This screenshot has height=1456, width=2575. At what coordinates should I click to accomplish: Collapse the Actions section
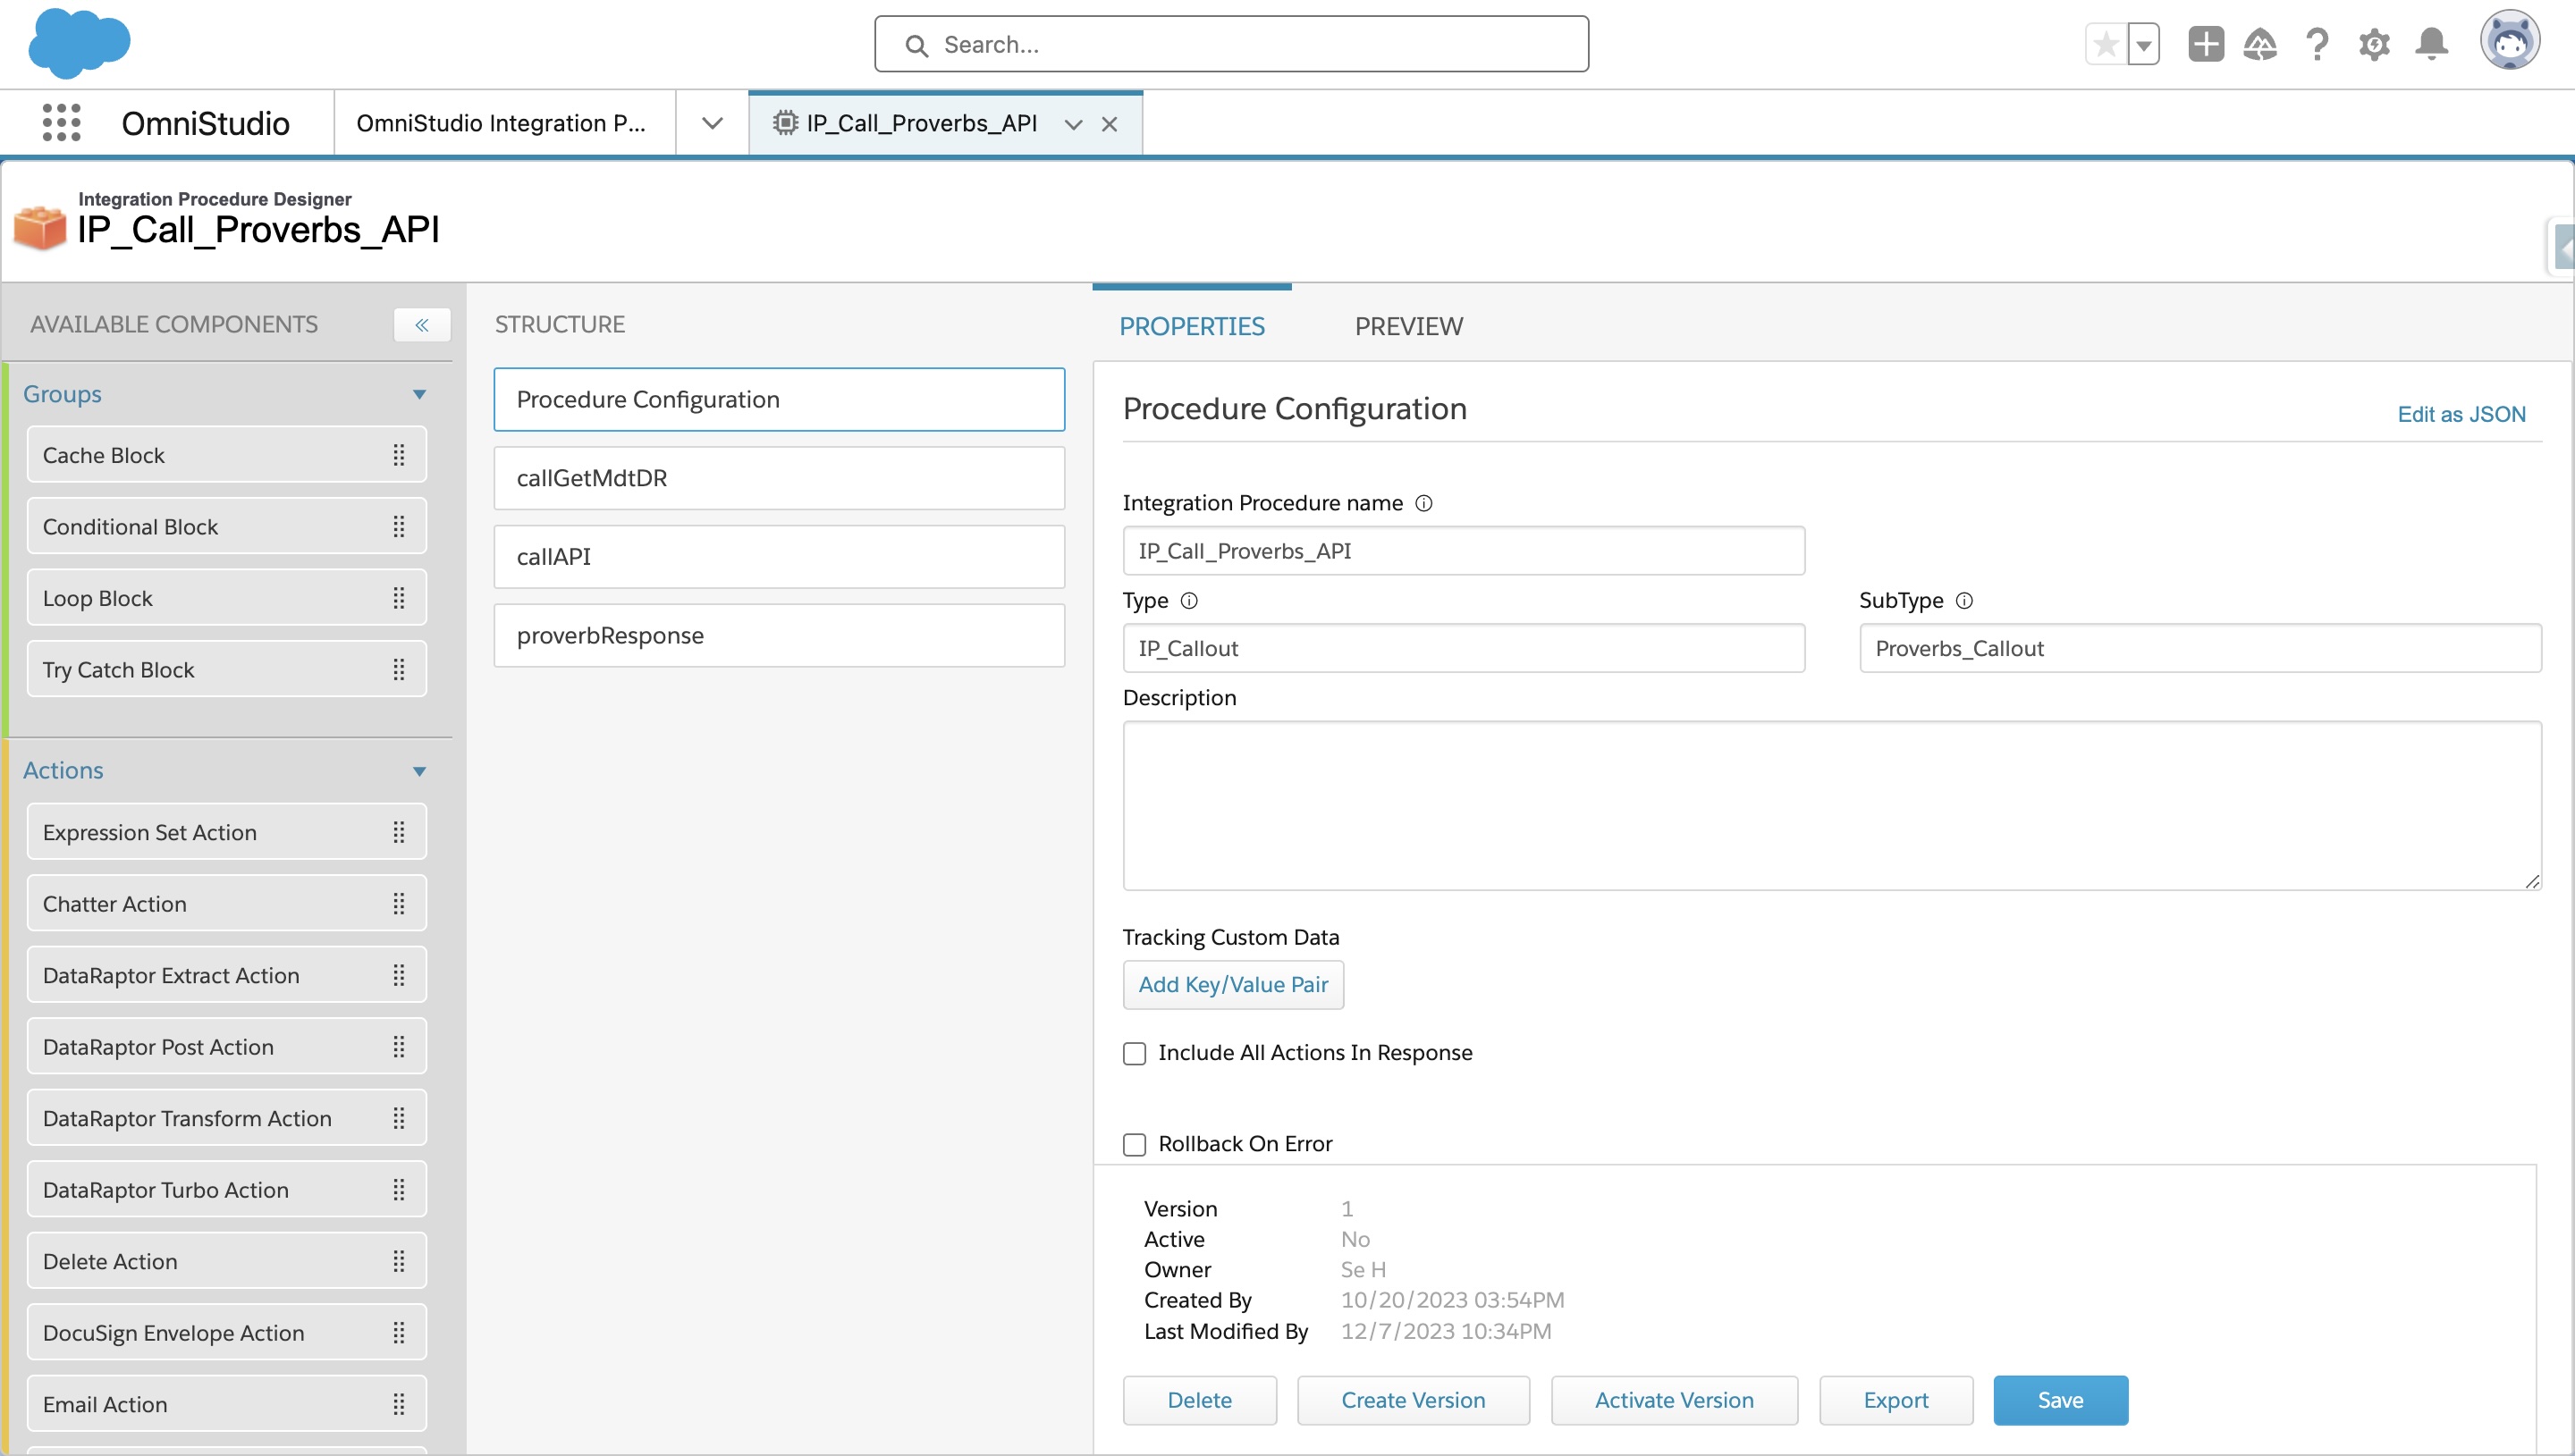click(x=420, y=771)
